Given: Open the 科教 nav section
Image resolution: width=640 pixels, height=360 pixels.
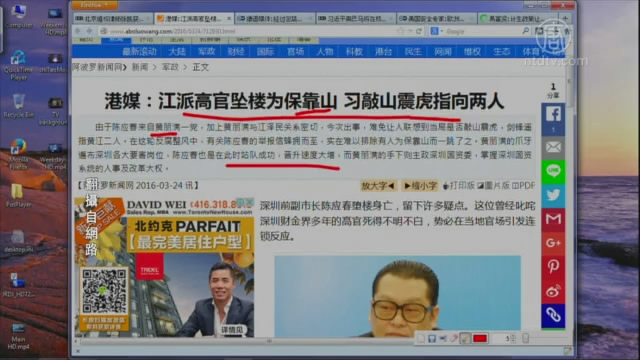Looking at the screenshot, I should 354,51.
